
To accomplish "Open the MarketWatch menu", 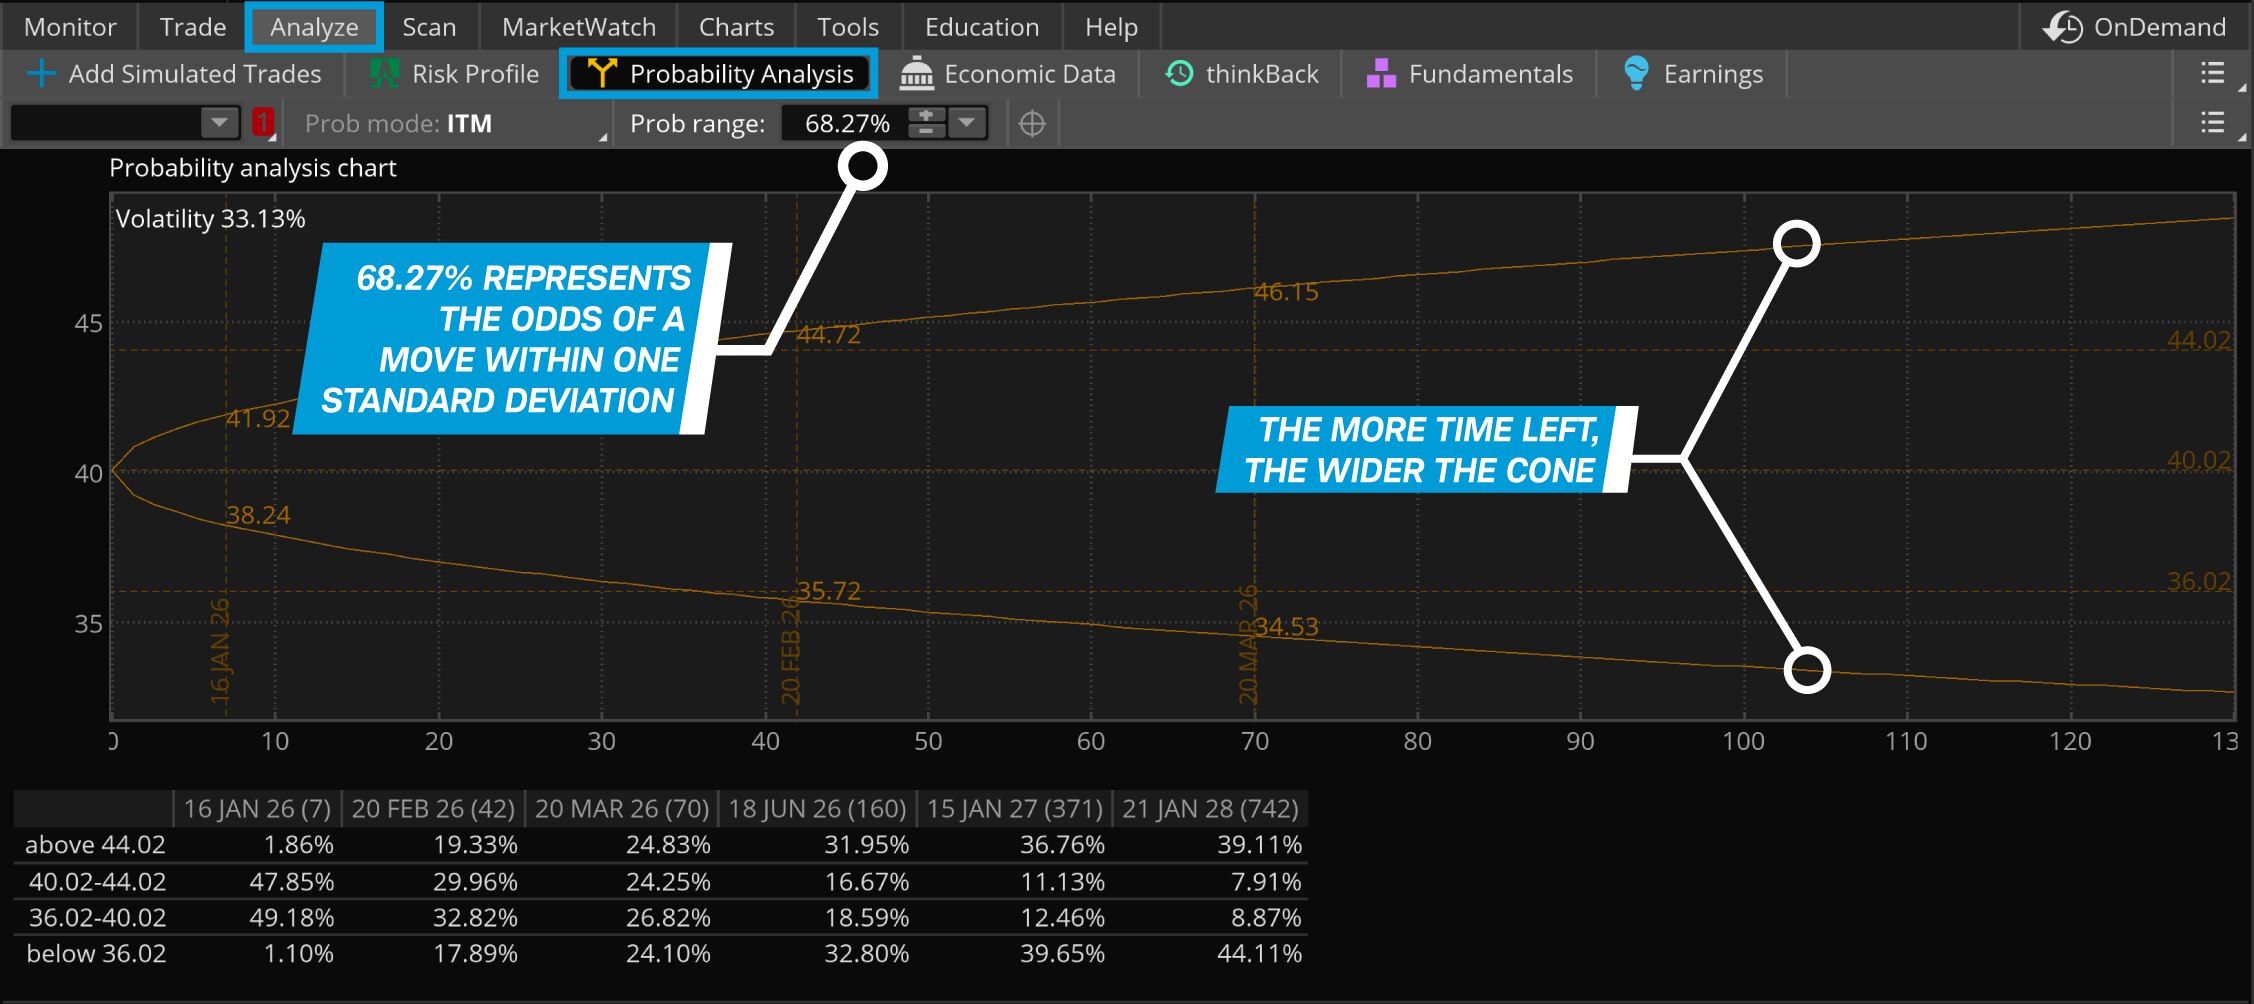I will point(578,26).
